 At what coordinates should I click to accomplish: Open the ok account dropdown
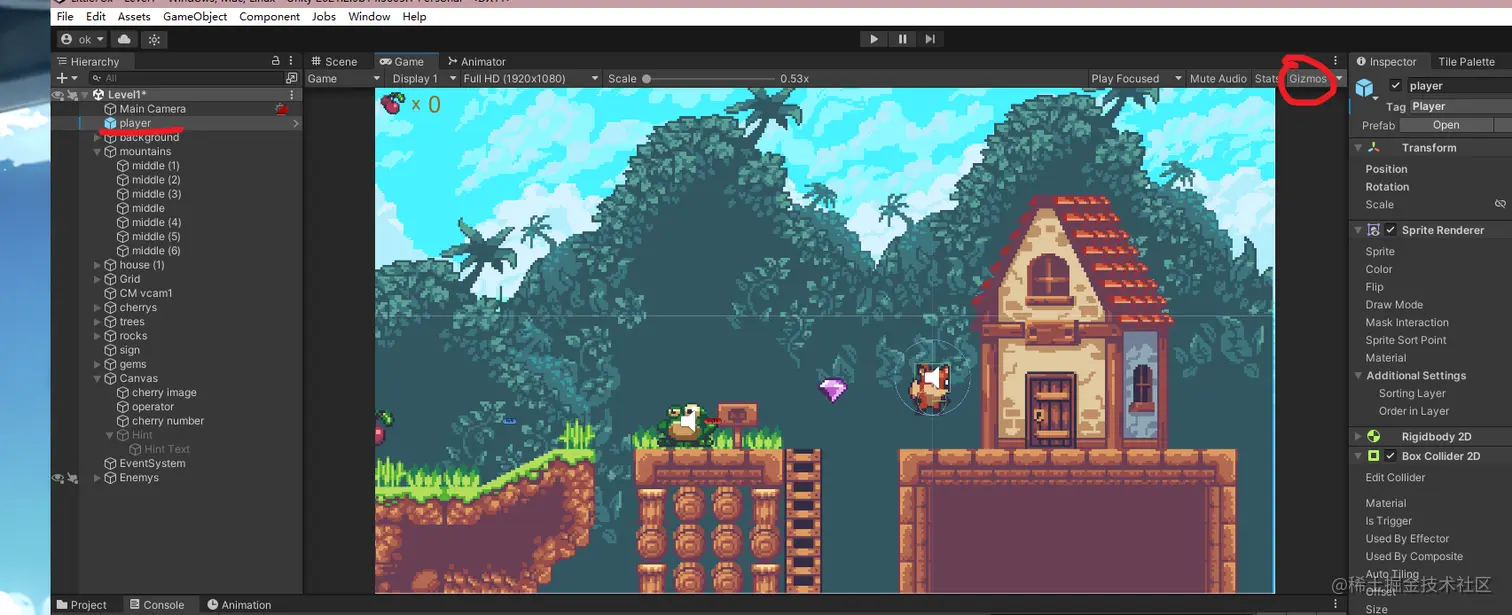(x=82, y=39)
